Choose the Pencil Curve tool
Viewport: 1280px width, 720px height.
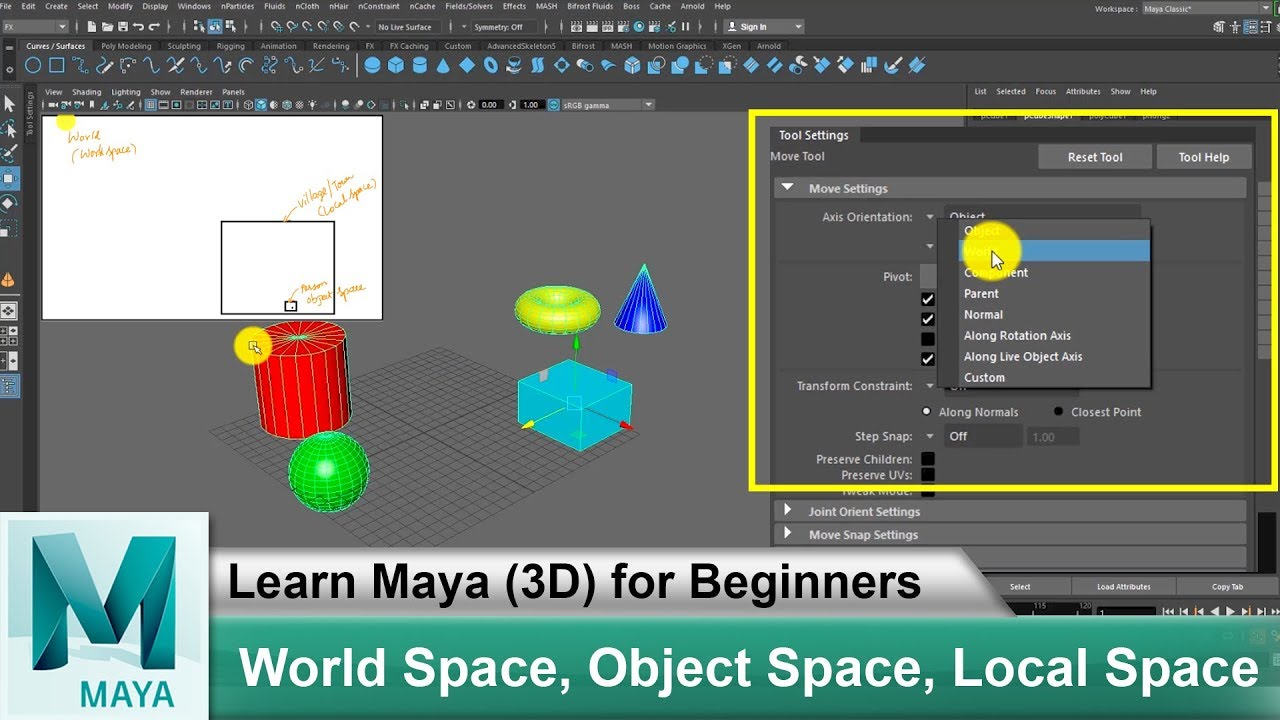click(104, 66)
